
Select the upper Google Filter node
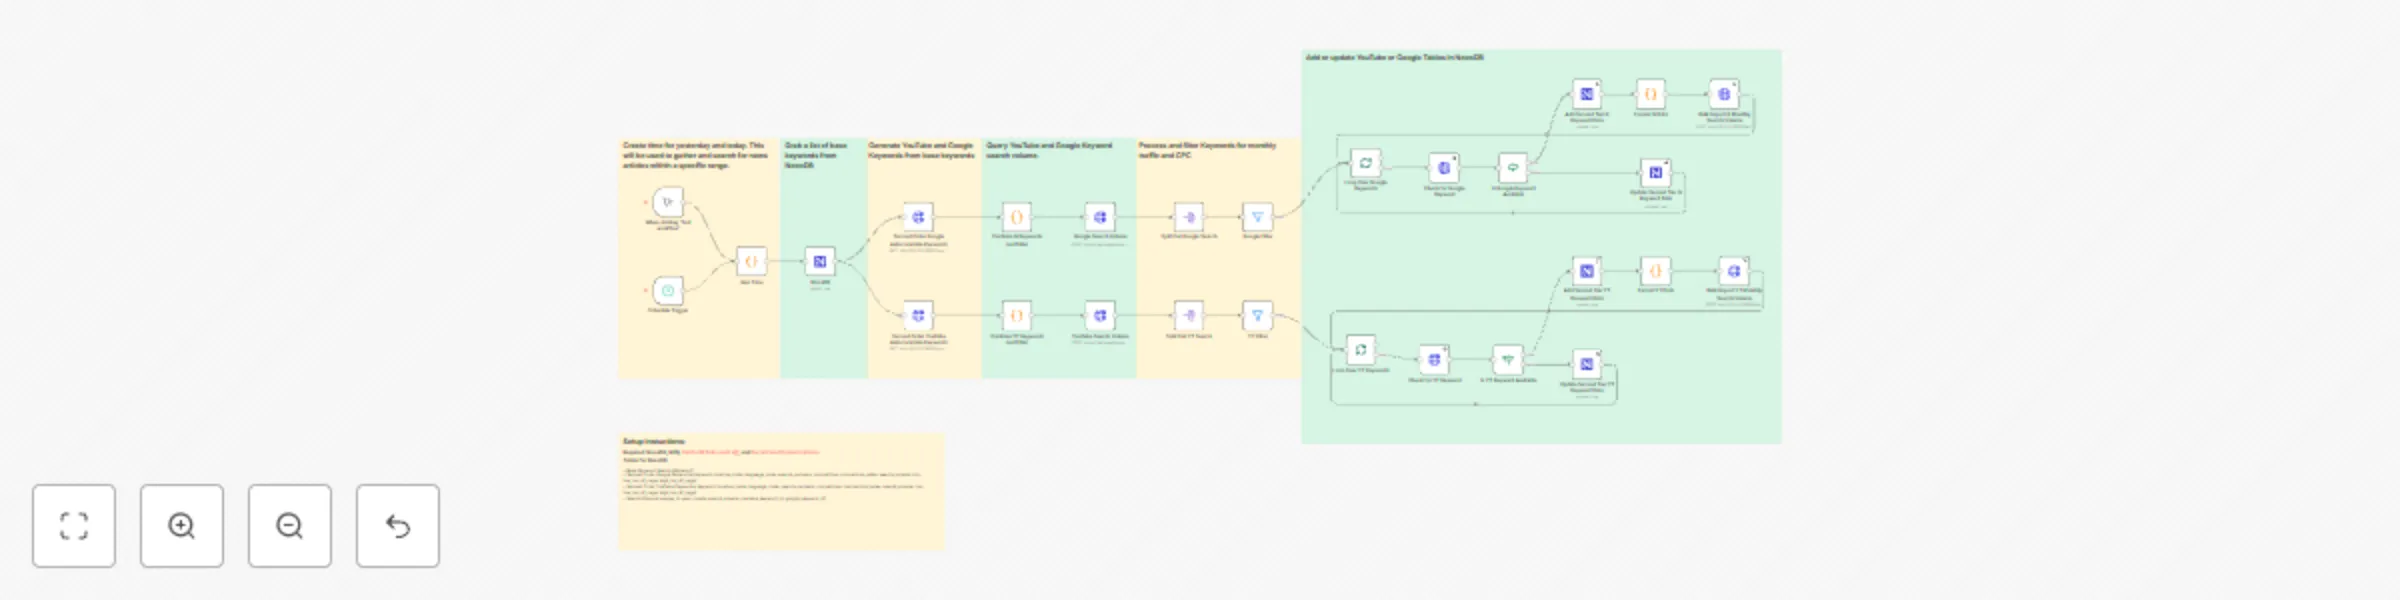pyautogui.click(x=1257, y=217)
